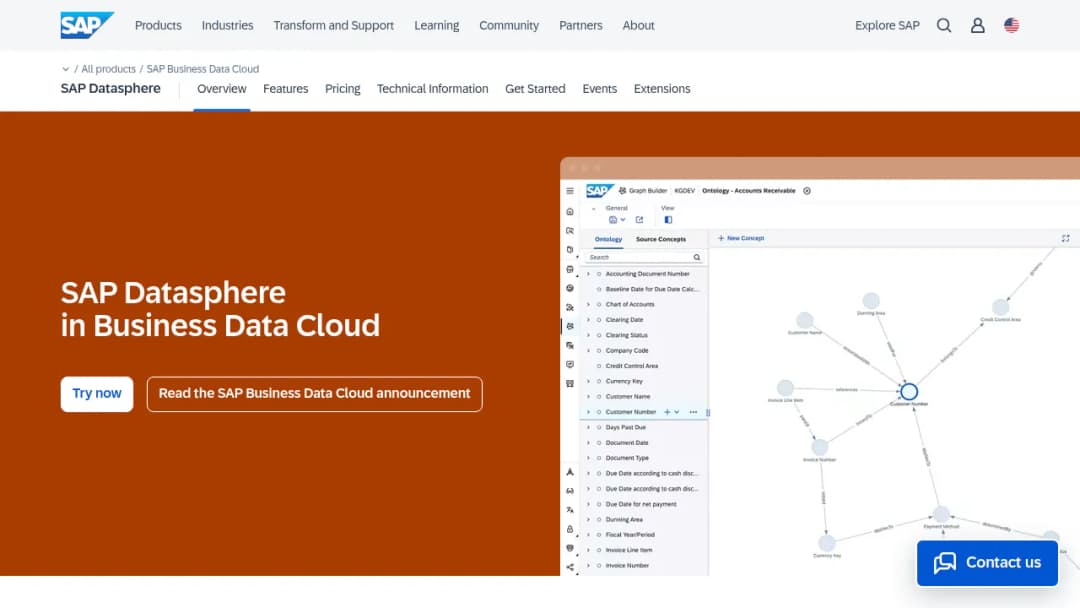The width and height of the screenshot is (1080, 608).
Task: Switch to the Pricing tab
Action: (343, 89)
